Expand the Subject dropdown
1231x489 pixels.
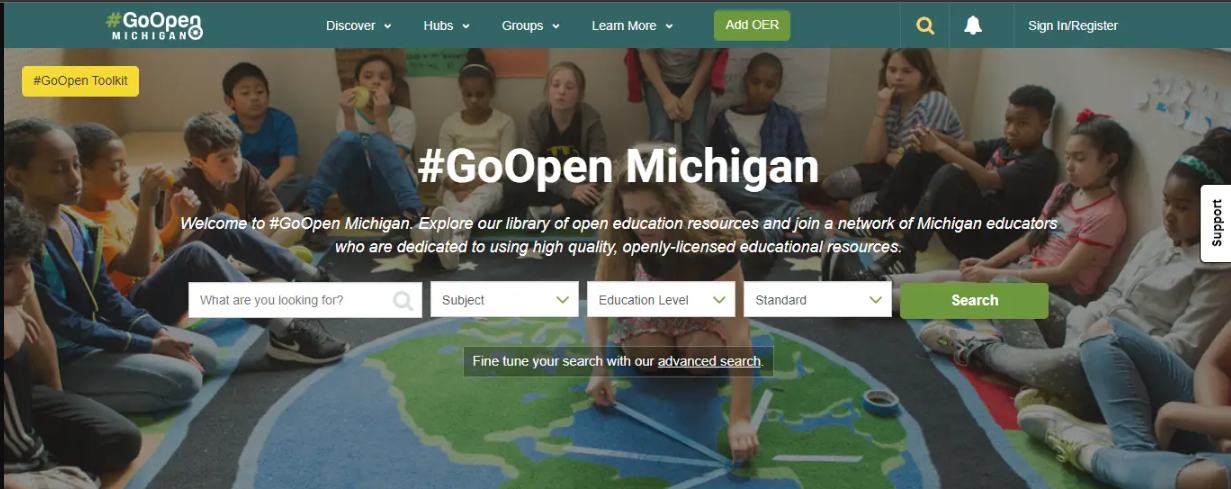[x=504, y=300]
